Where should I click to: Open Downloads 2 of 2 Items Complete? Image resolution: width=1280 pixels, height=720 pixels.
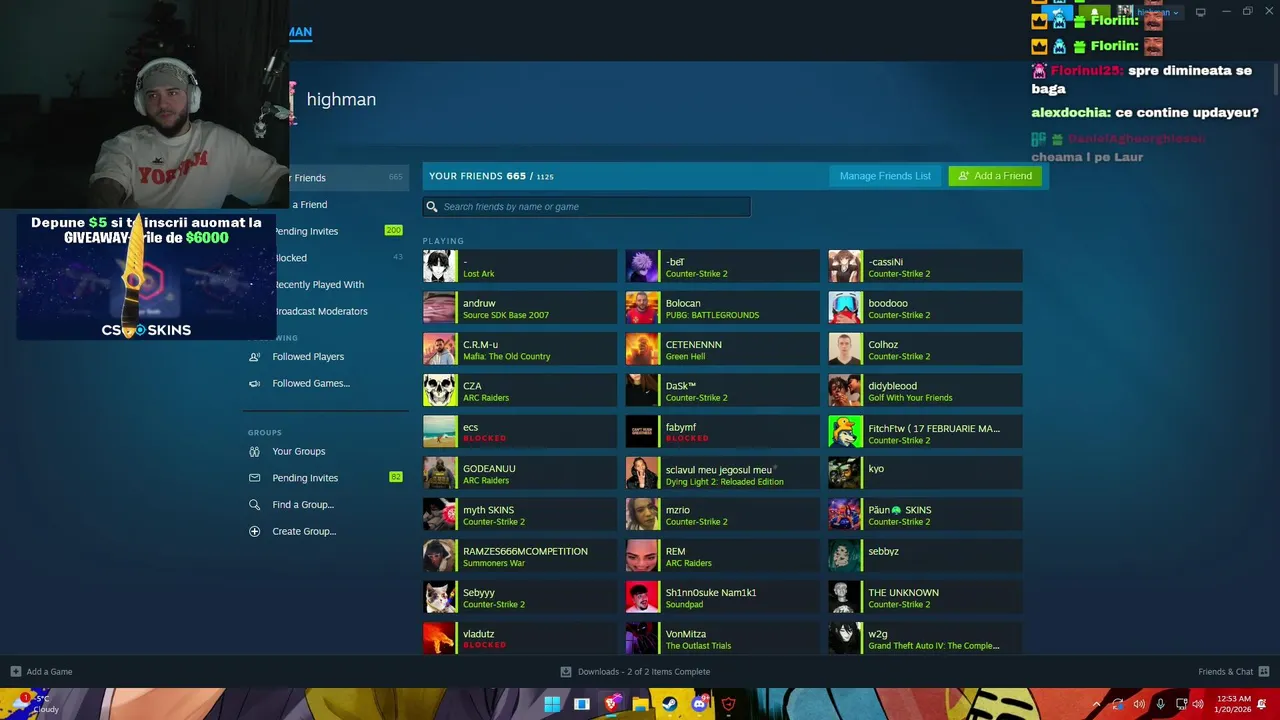643,672
